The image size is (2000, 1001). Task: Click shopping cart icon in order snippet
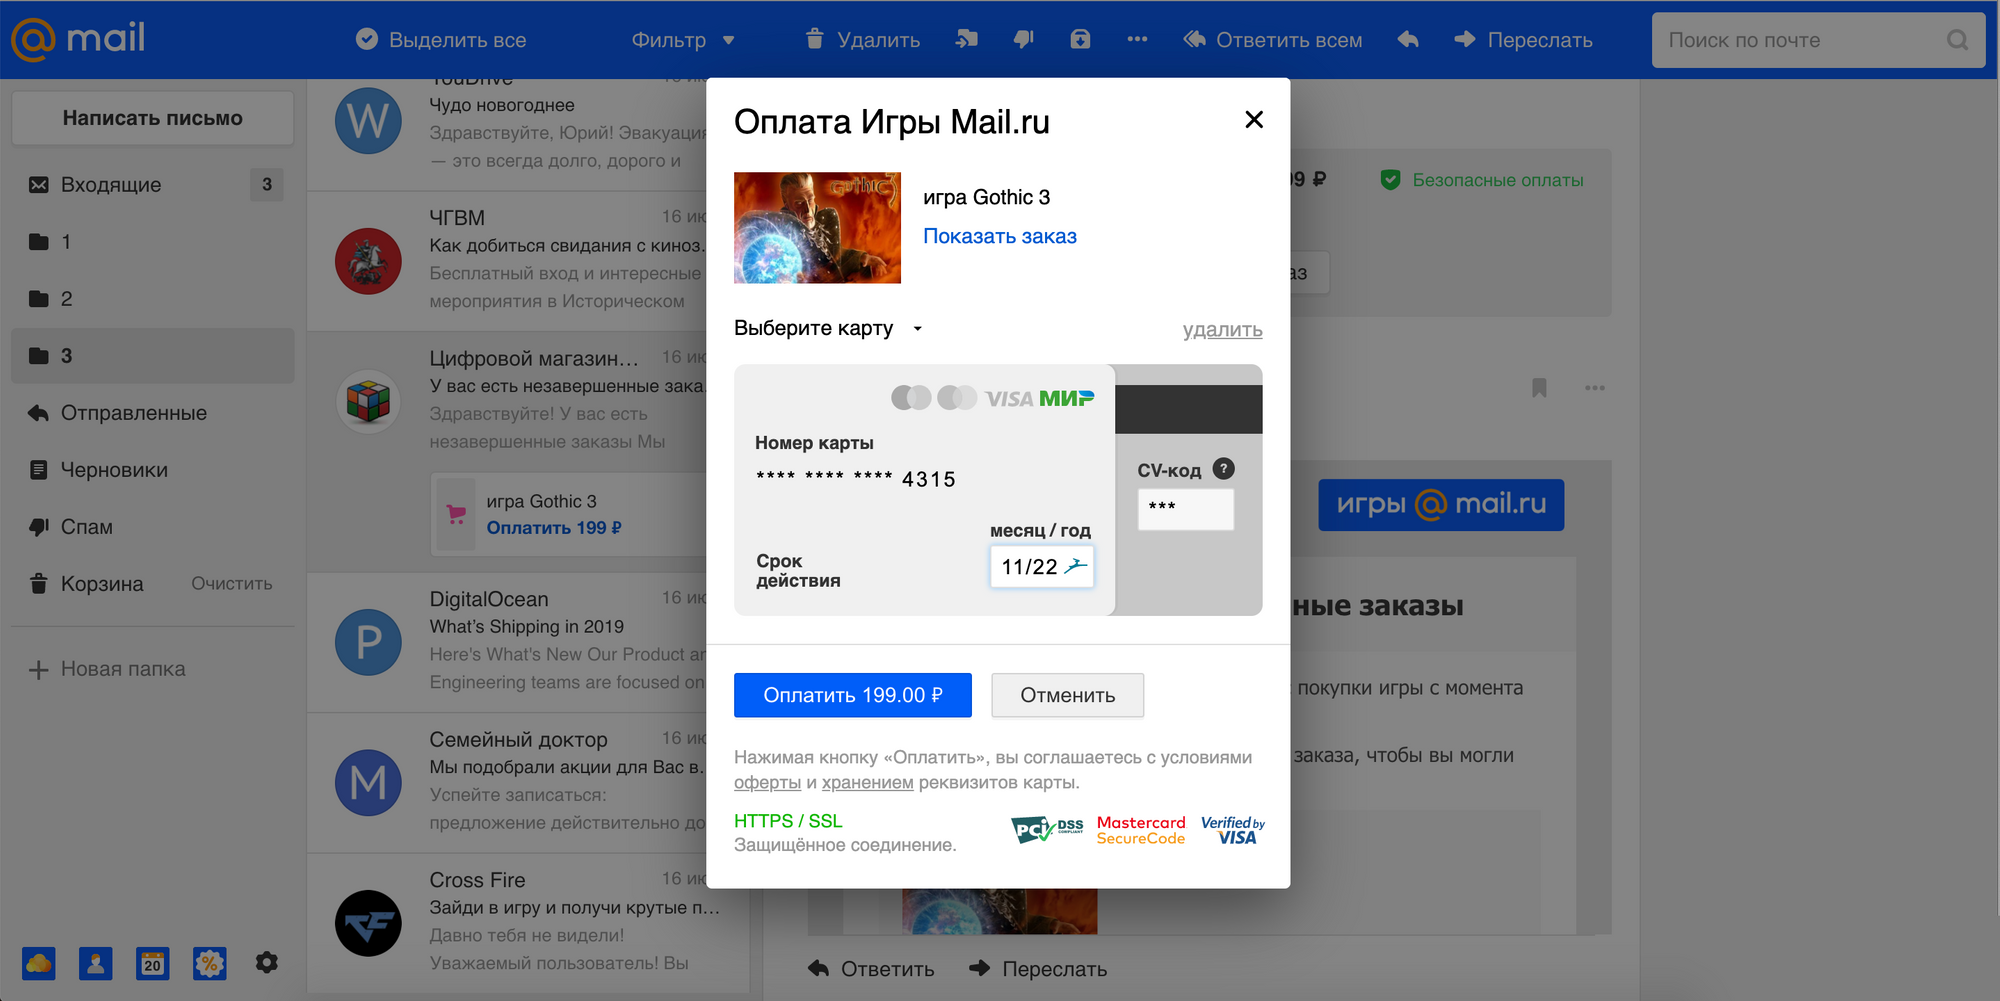(457, 514)
